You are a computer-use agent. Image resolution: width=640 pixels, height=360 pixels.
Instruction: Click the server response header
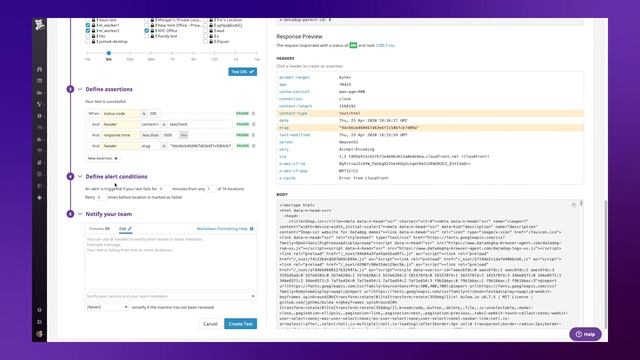(286, 142)
